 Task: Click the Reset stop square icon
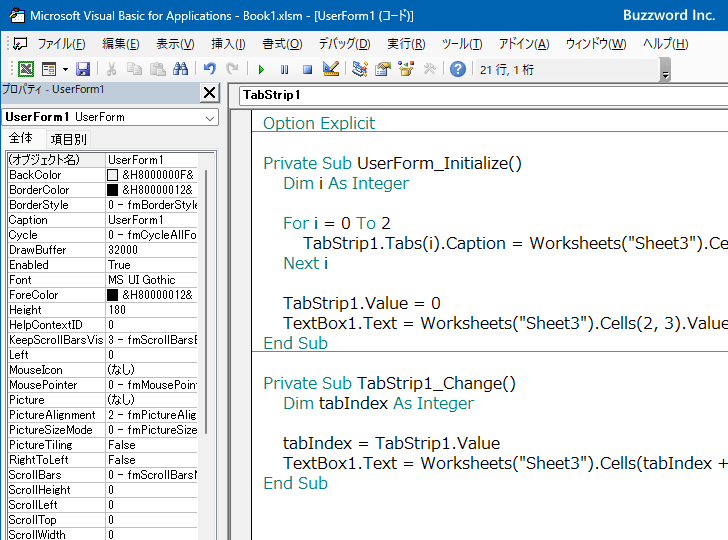[307, 70]
